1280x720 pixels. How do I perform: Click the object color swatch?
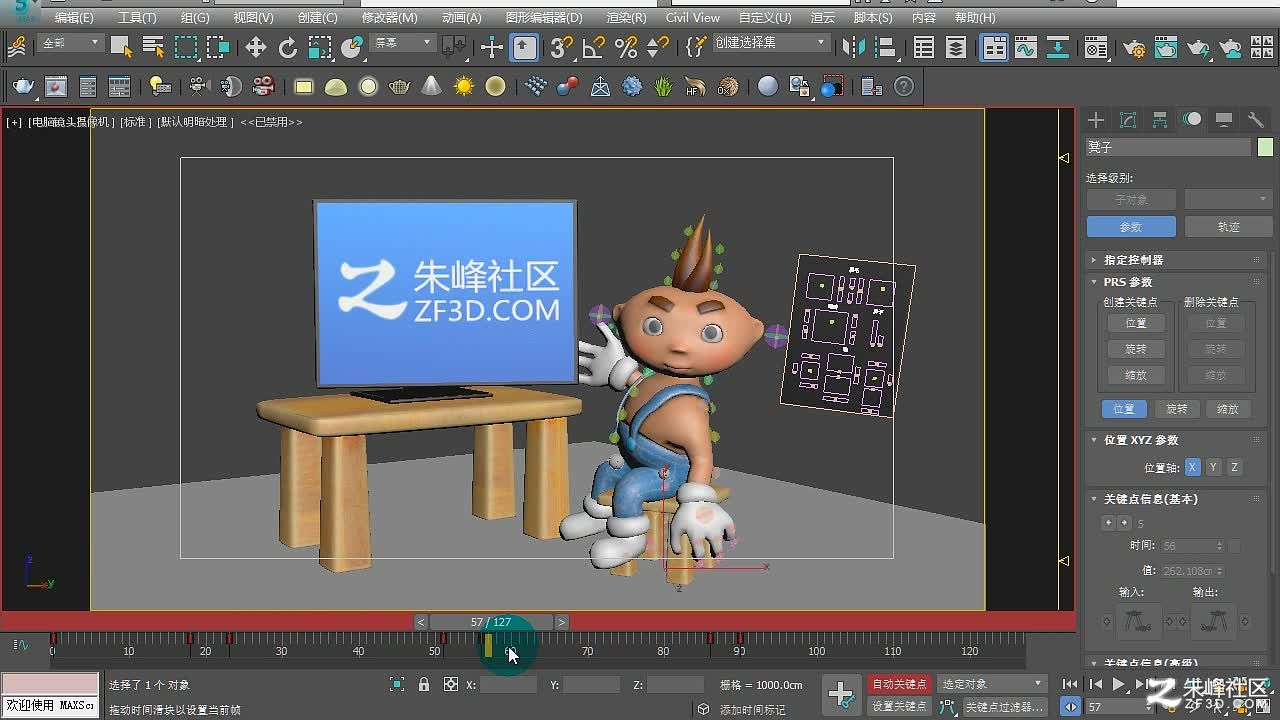click(1265, 147)
